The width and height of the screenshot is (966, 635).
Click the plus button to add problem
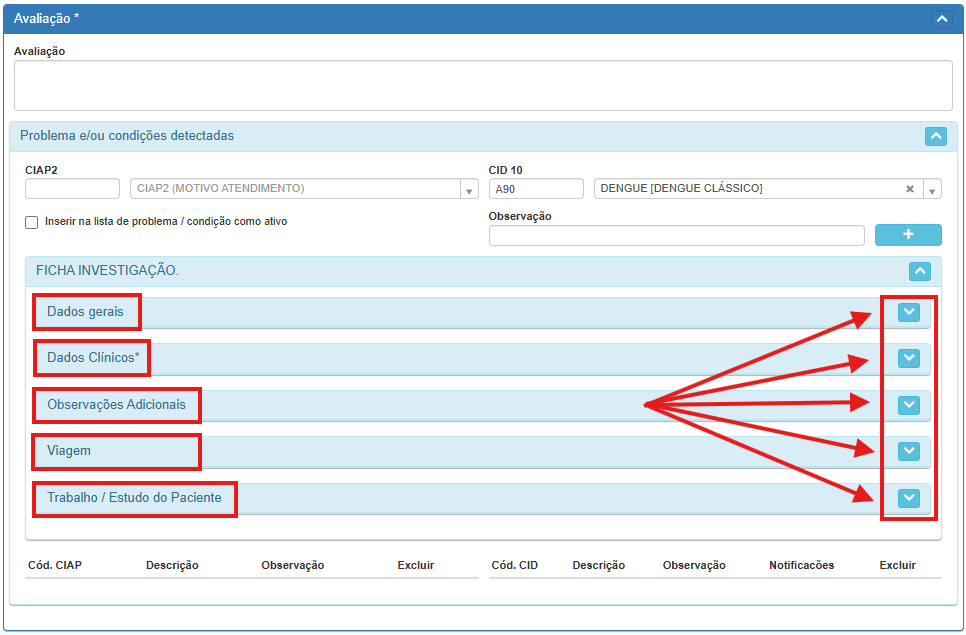coord(907,234)
